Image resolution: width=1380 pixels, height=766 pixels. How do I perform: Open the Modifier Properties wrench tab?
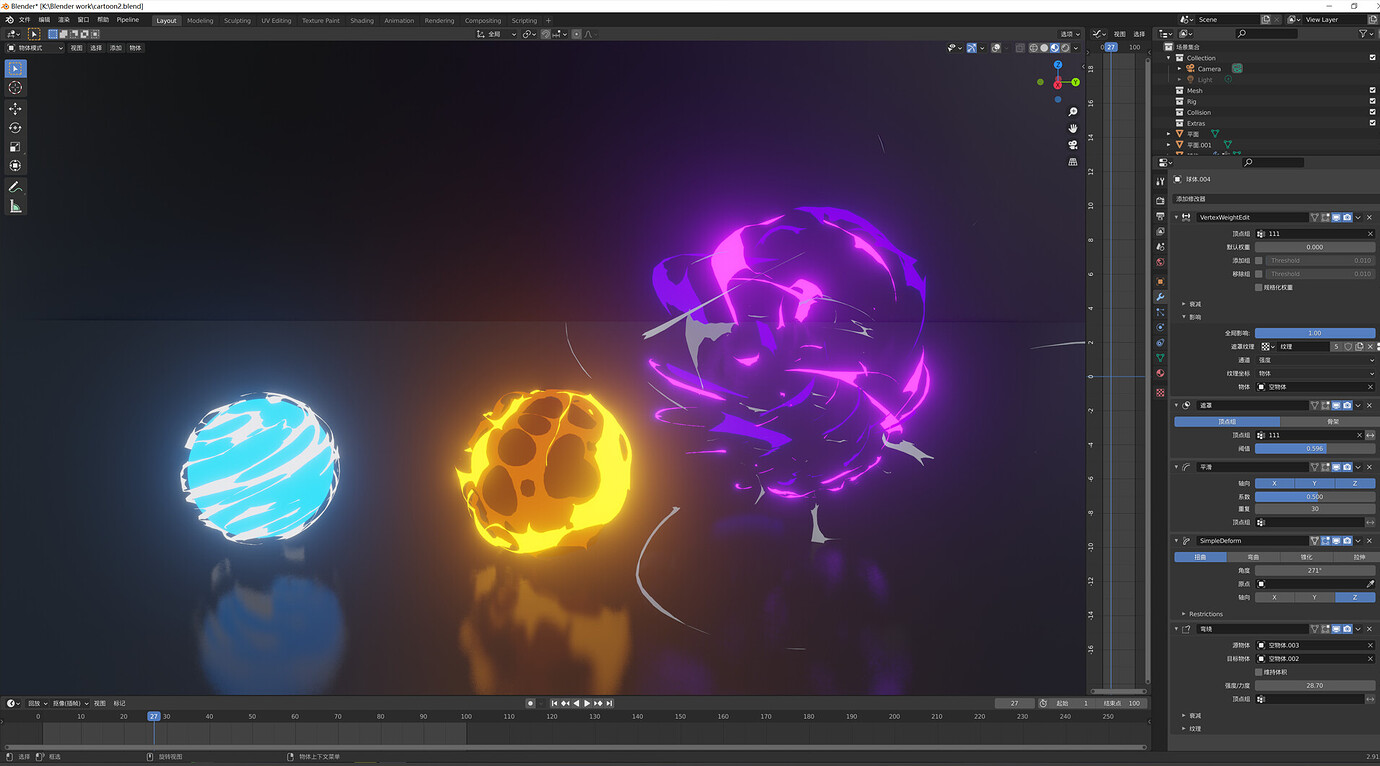pos(1159,296)
